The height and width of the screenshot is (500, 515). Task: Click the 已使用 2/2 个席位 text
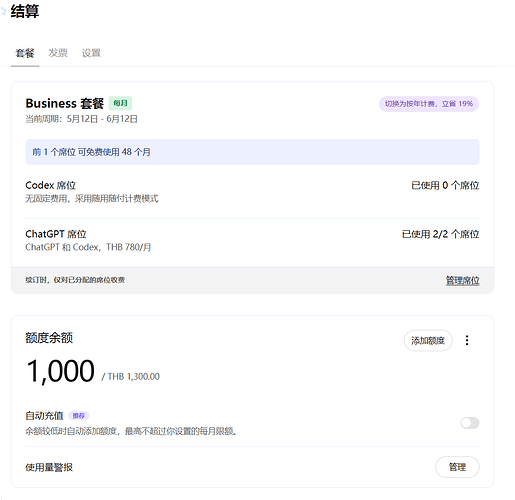coord(440,234)
